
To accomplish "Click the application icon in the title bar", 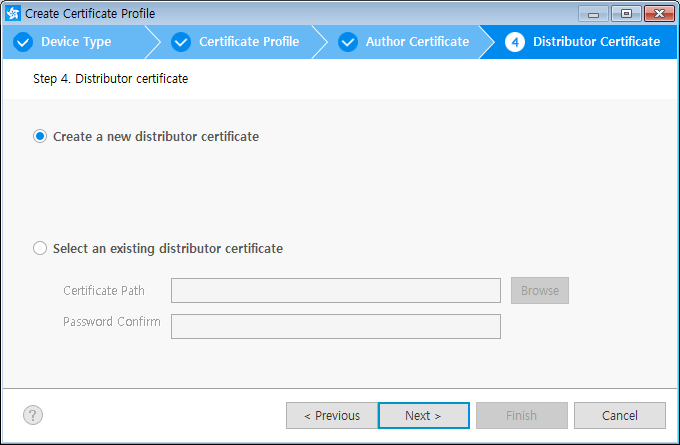I will tap(13, 13).
